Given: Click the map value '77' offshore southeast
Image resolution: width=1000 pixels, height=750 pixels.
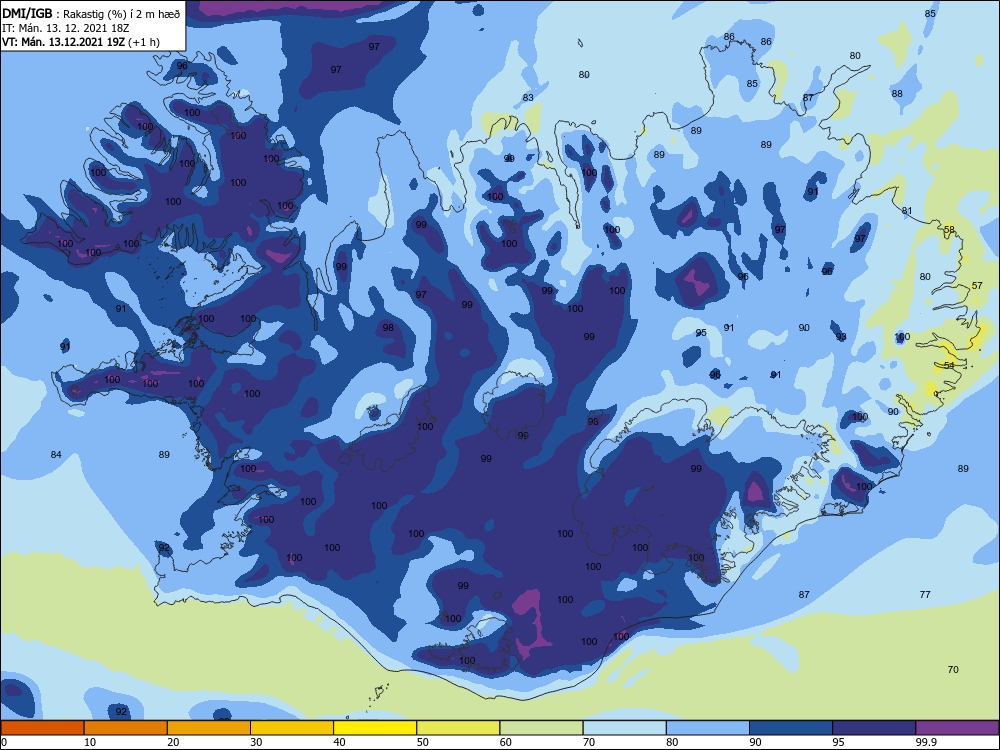Looking at the screenshot, I should 925,594.
